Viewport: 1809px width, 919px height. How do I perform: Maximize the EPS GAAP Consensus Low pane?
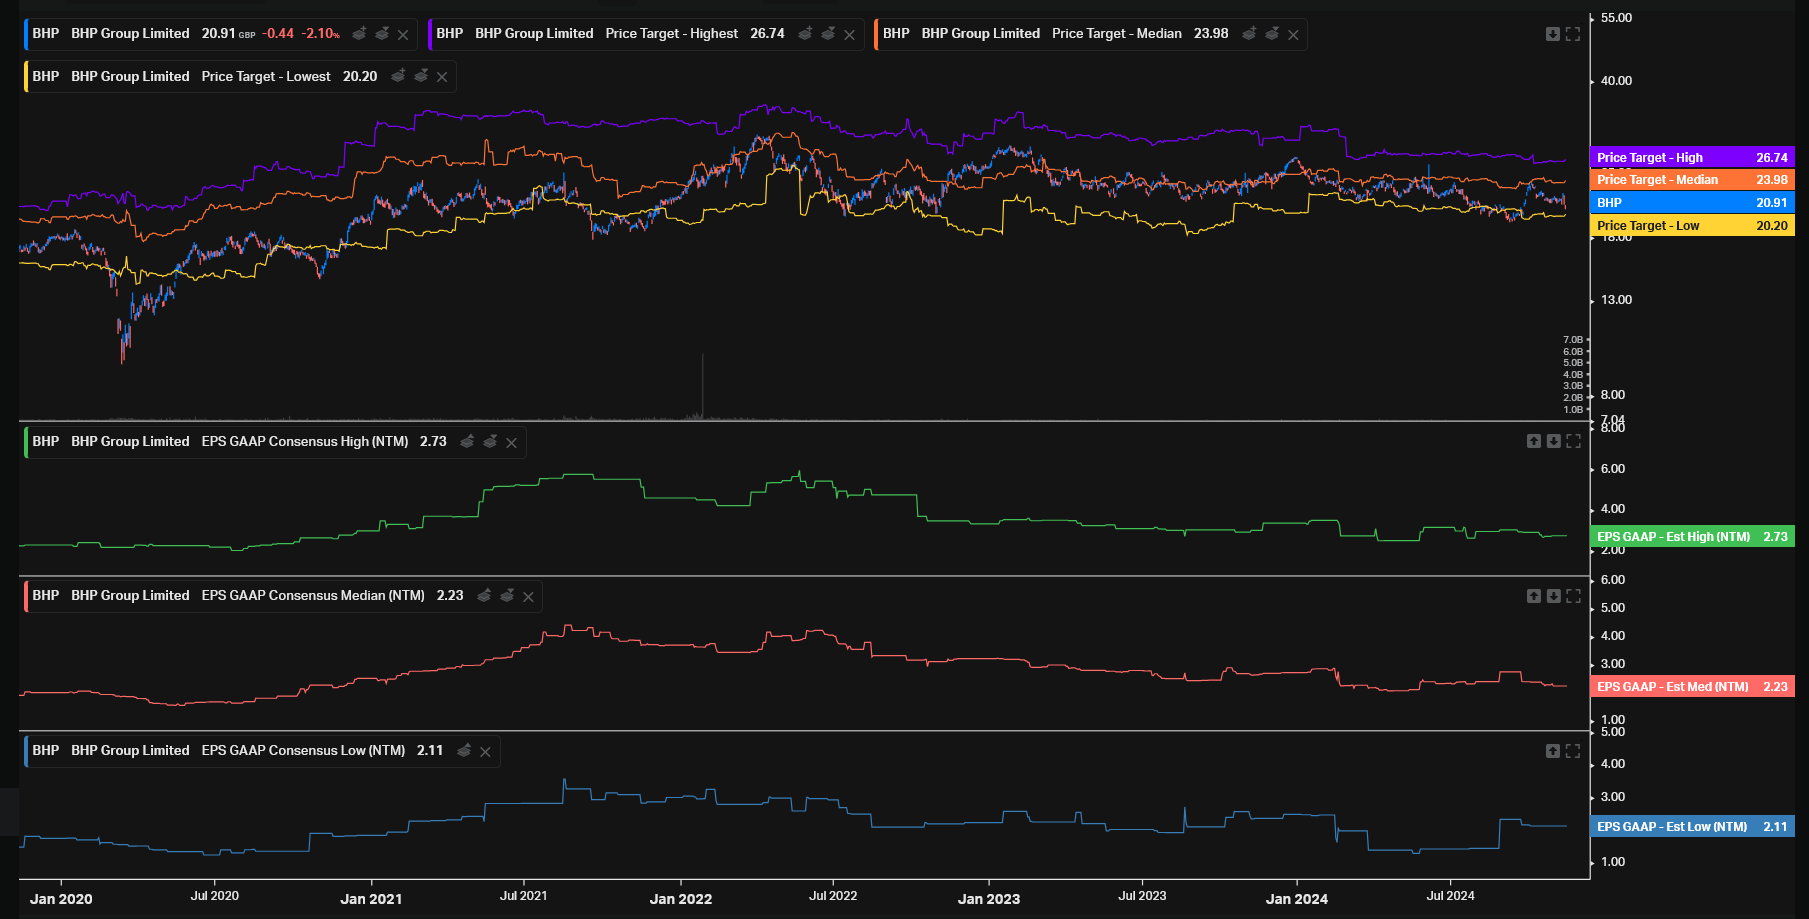1573,751
